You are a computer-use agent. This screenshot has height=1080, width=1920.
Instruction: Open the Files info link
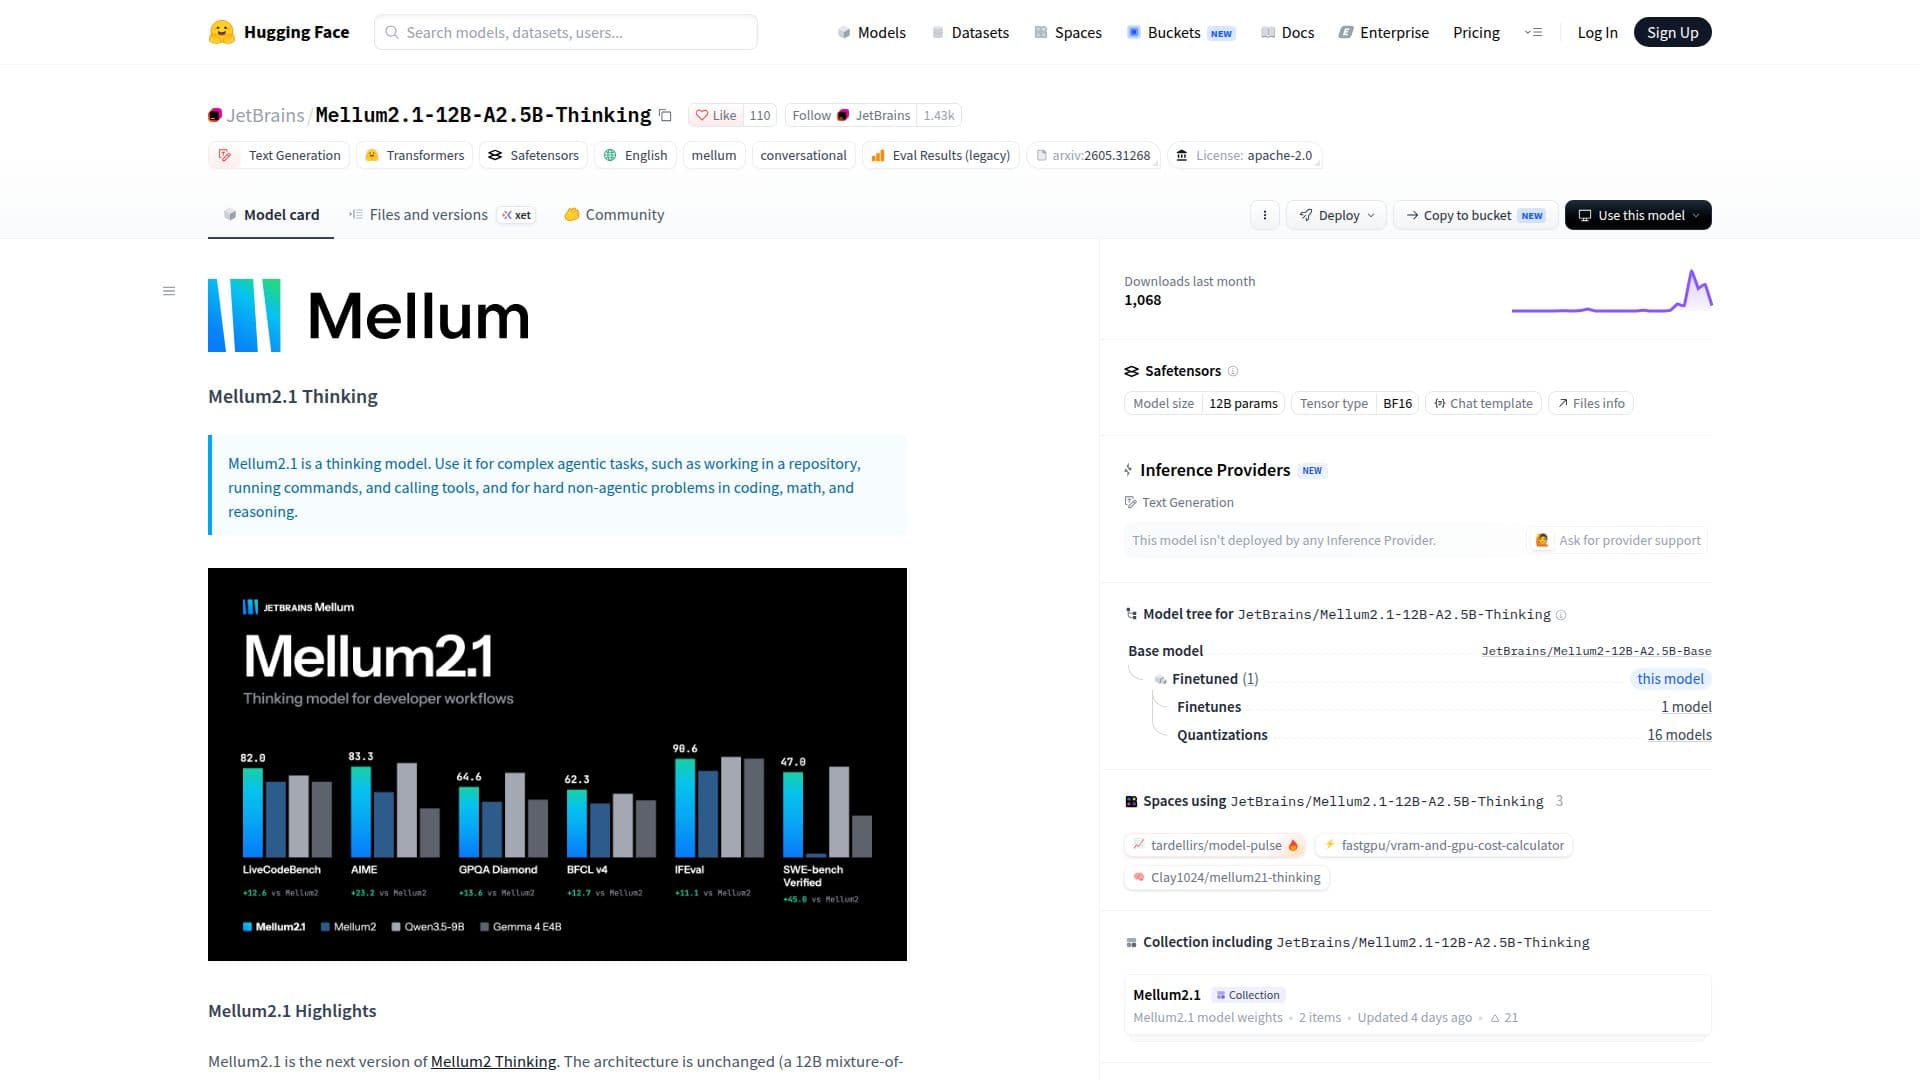(x=1591, y=403)
